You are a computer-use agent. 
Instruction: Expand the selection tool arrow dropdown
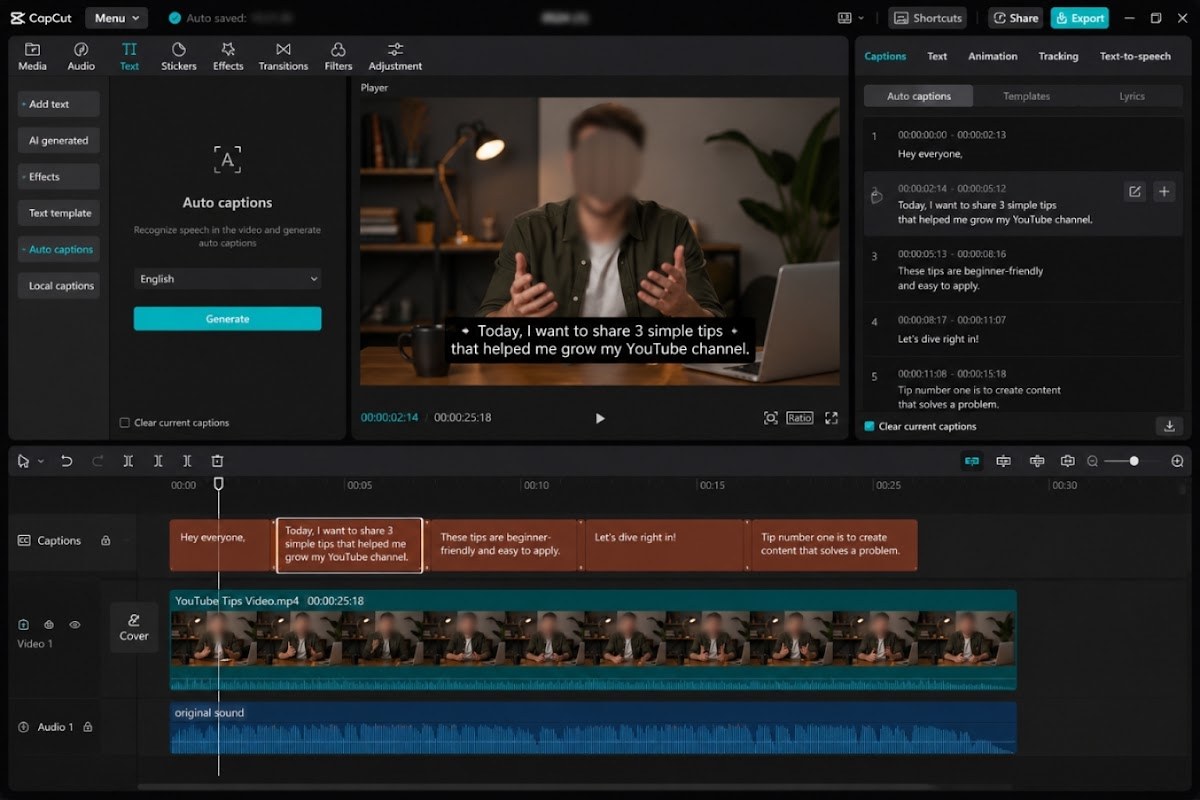[x=41, y=461]
